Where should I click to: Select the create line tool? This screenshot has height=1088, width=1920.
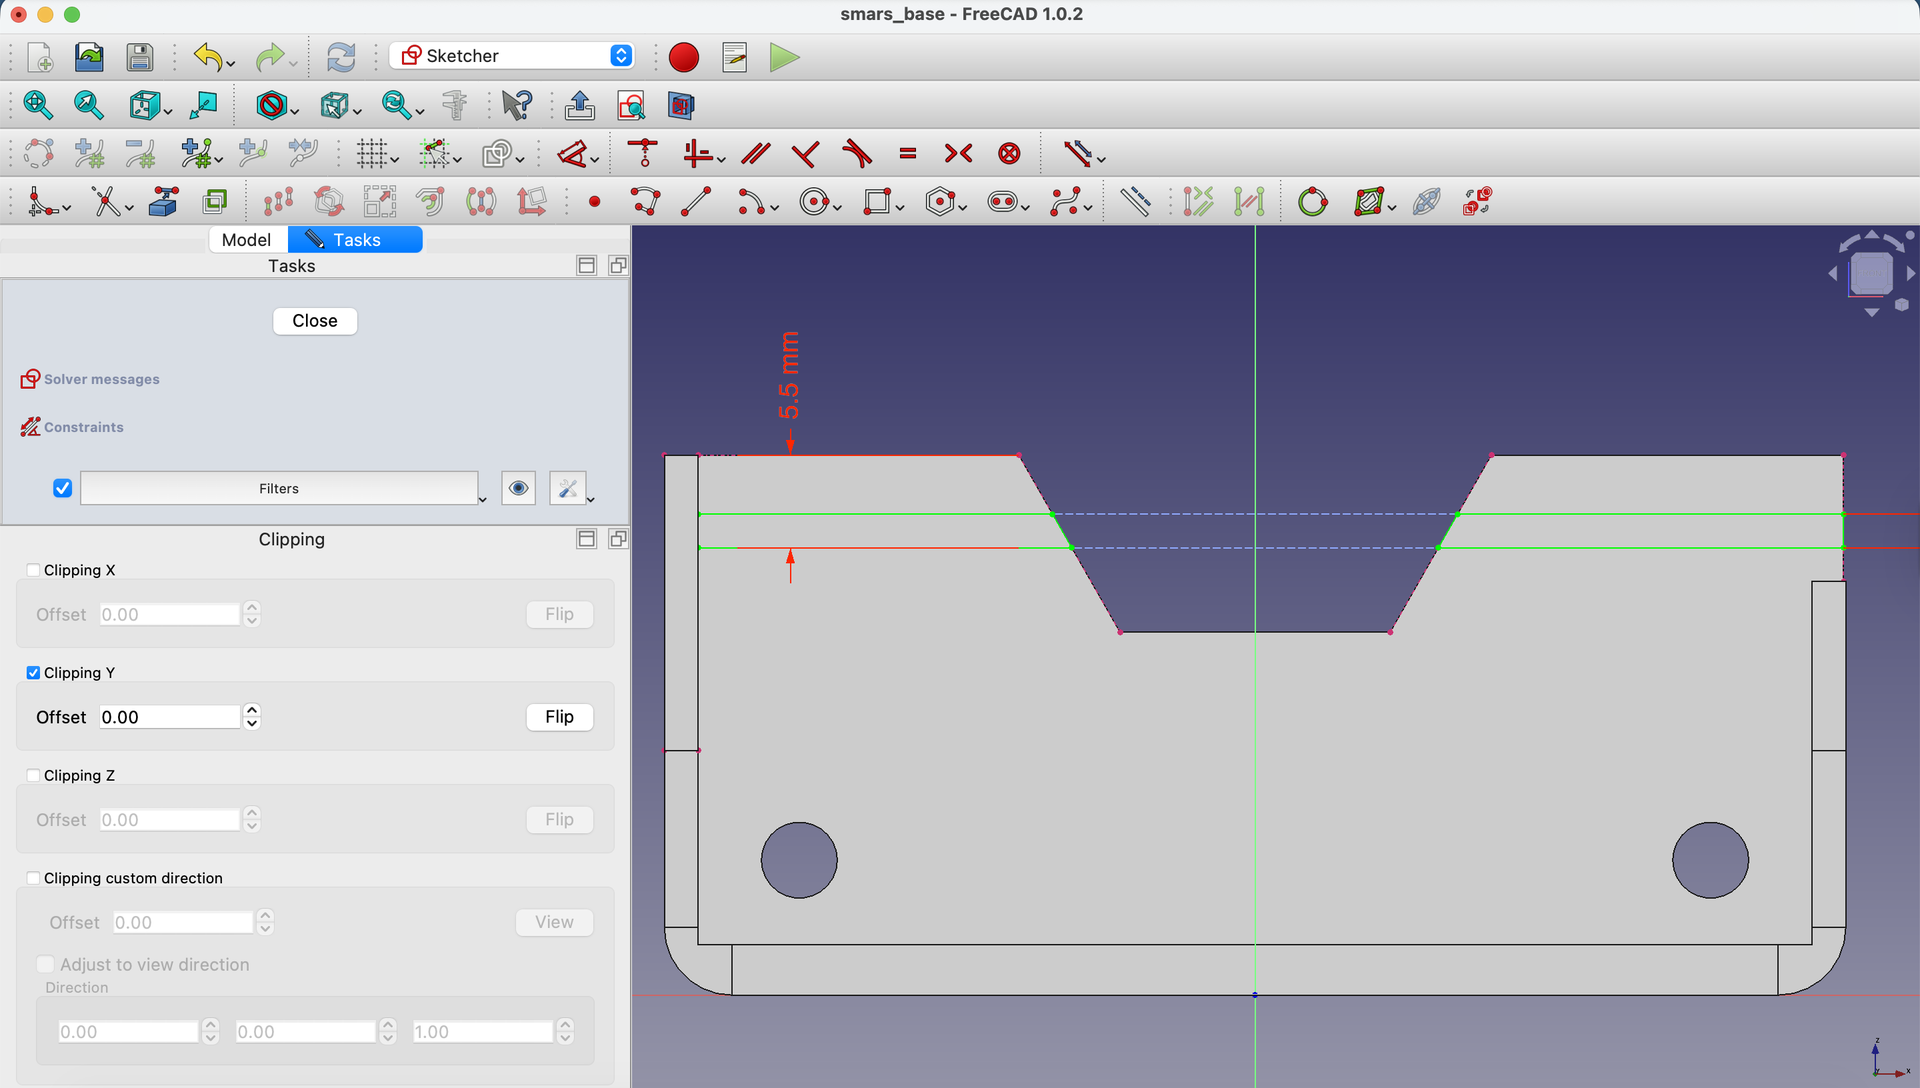click(x=696, y=202)
